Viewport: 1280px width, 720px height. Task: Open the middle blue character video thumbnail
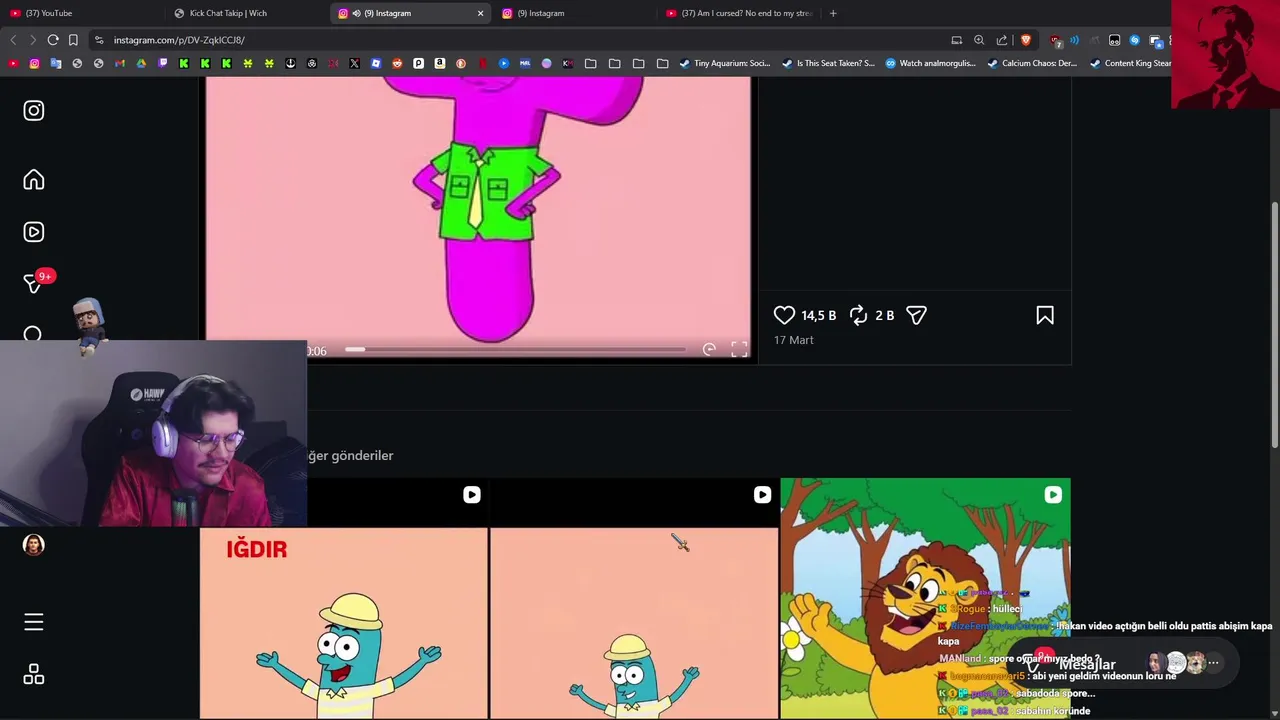pyautogui.click(x=634, y=600)
